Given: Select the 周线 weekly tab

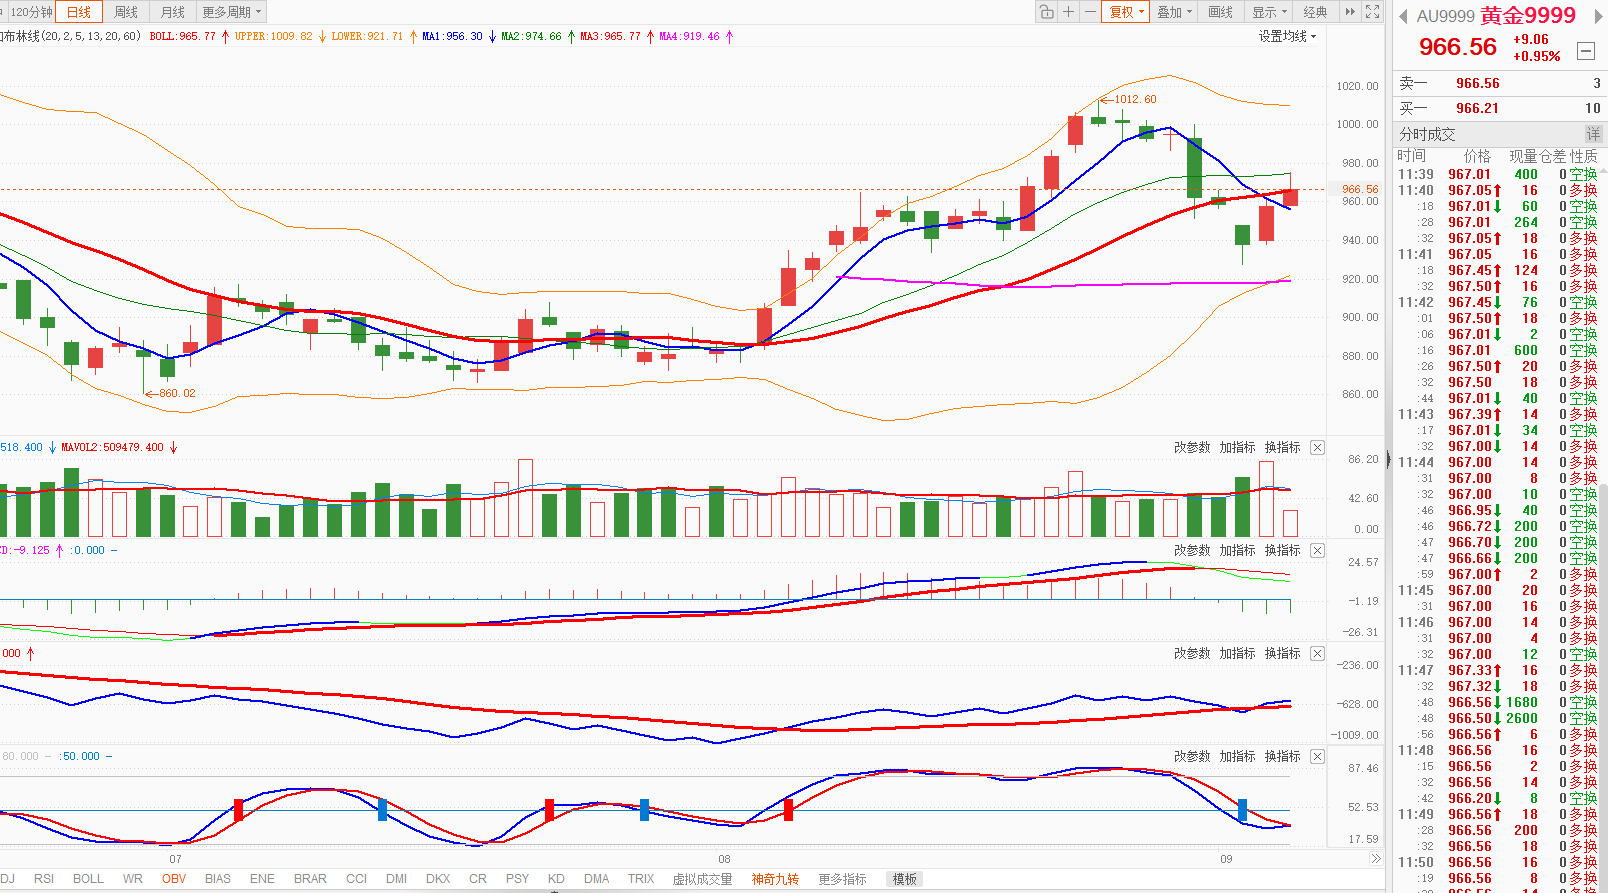Looking at the screenshot, I should point(126,12).
